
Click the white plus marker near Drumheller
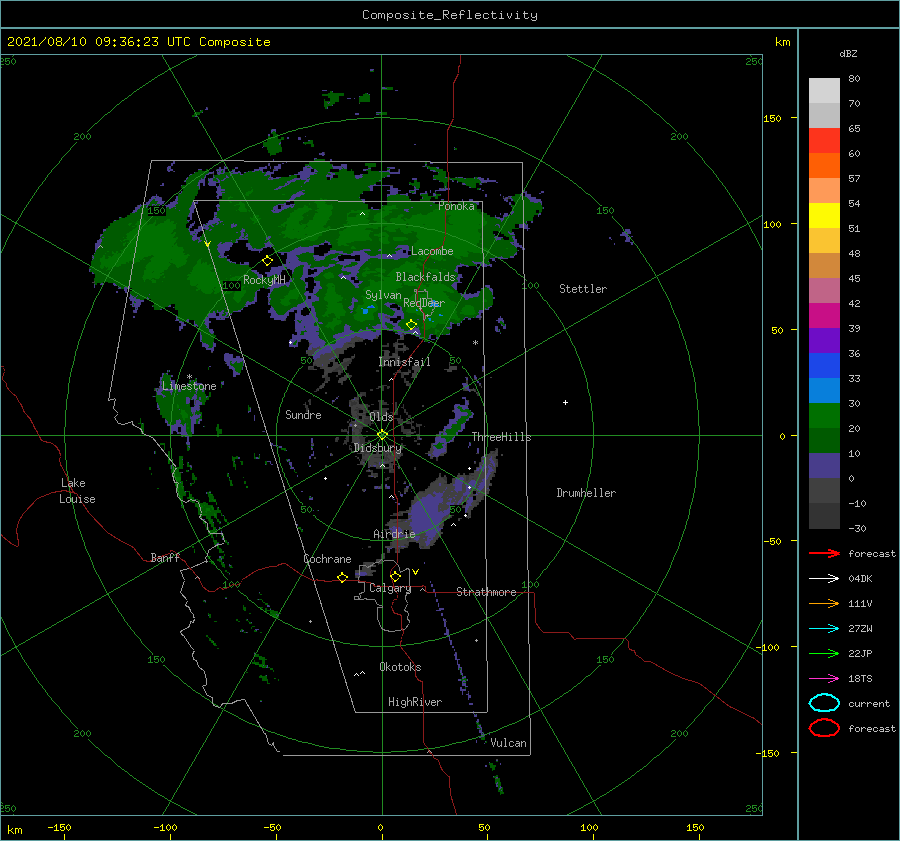(565, 402)
